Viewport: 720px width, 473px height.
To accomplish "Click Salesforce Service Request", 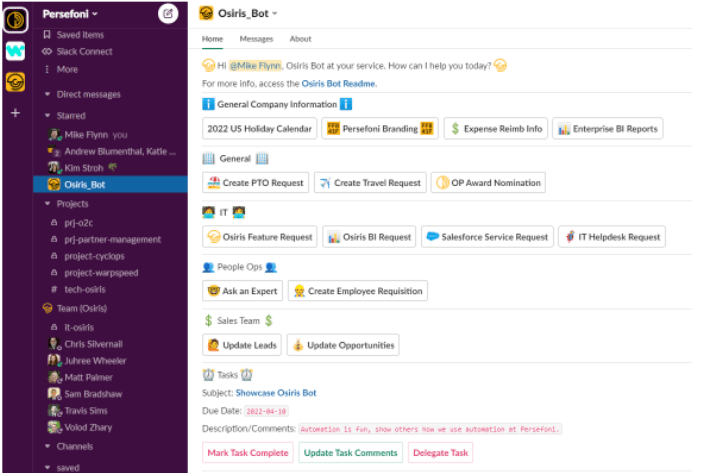I will point(487,237).
